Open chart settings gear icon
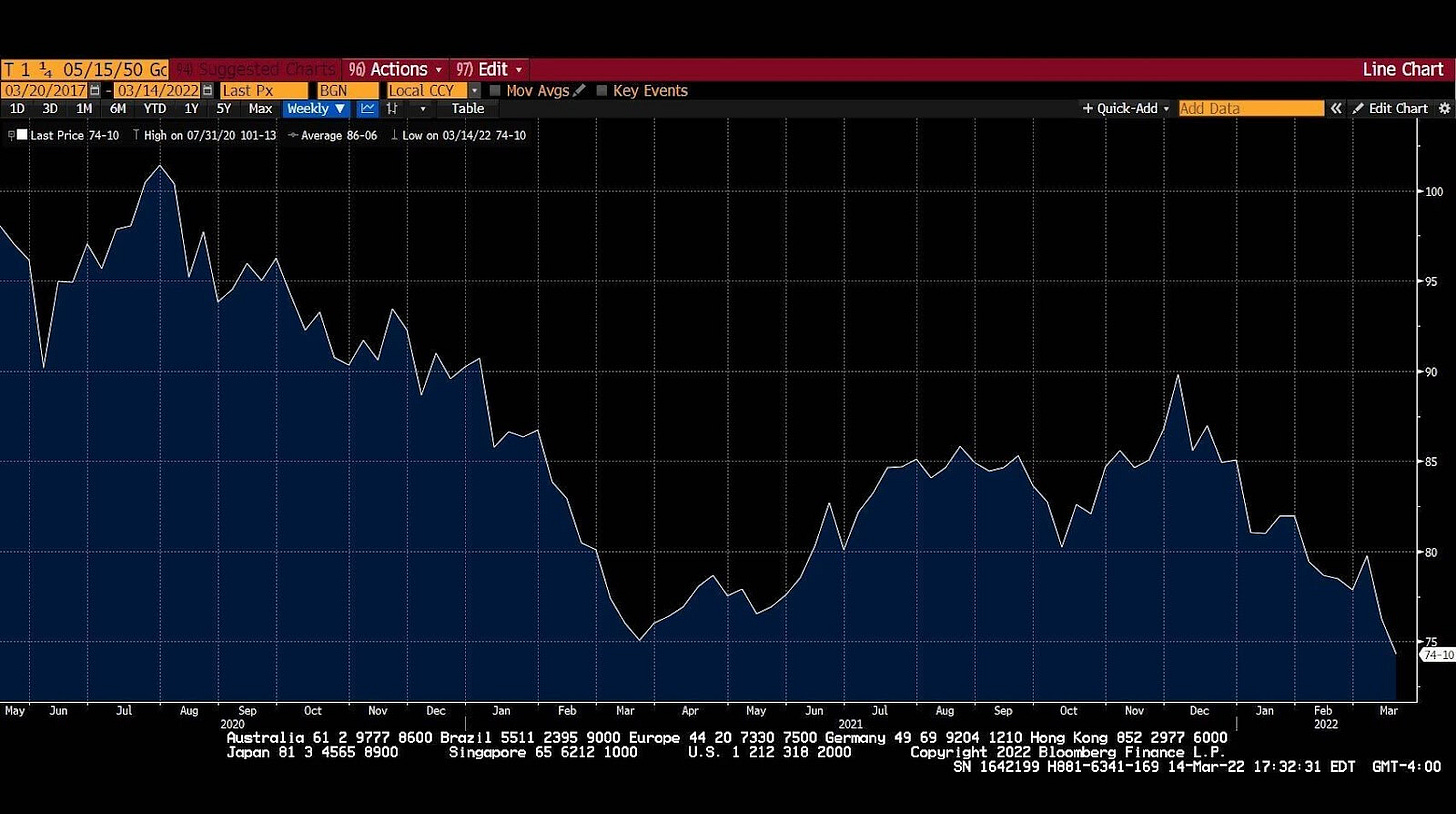 1443,108
